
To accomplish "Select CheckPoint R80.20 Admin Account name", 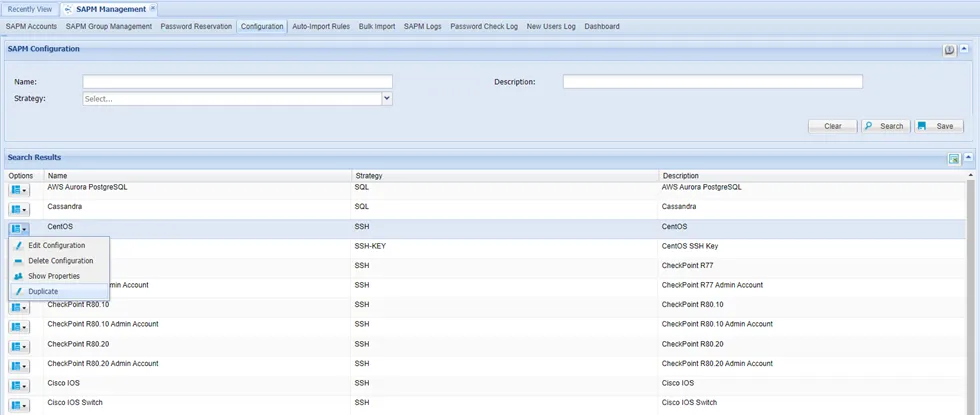I will click(103, 363).
